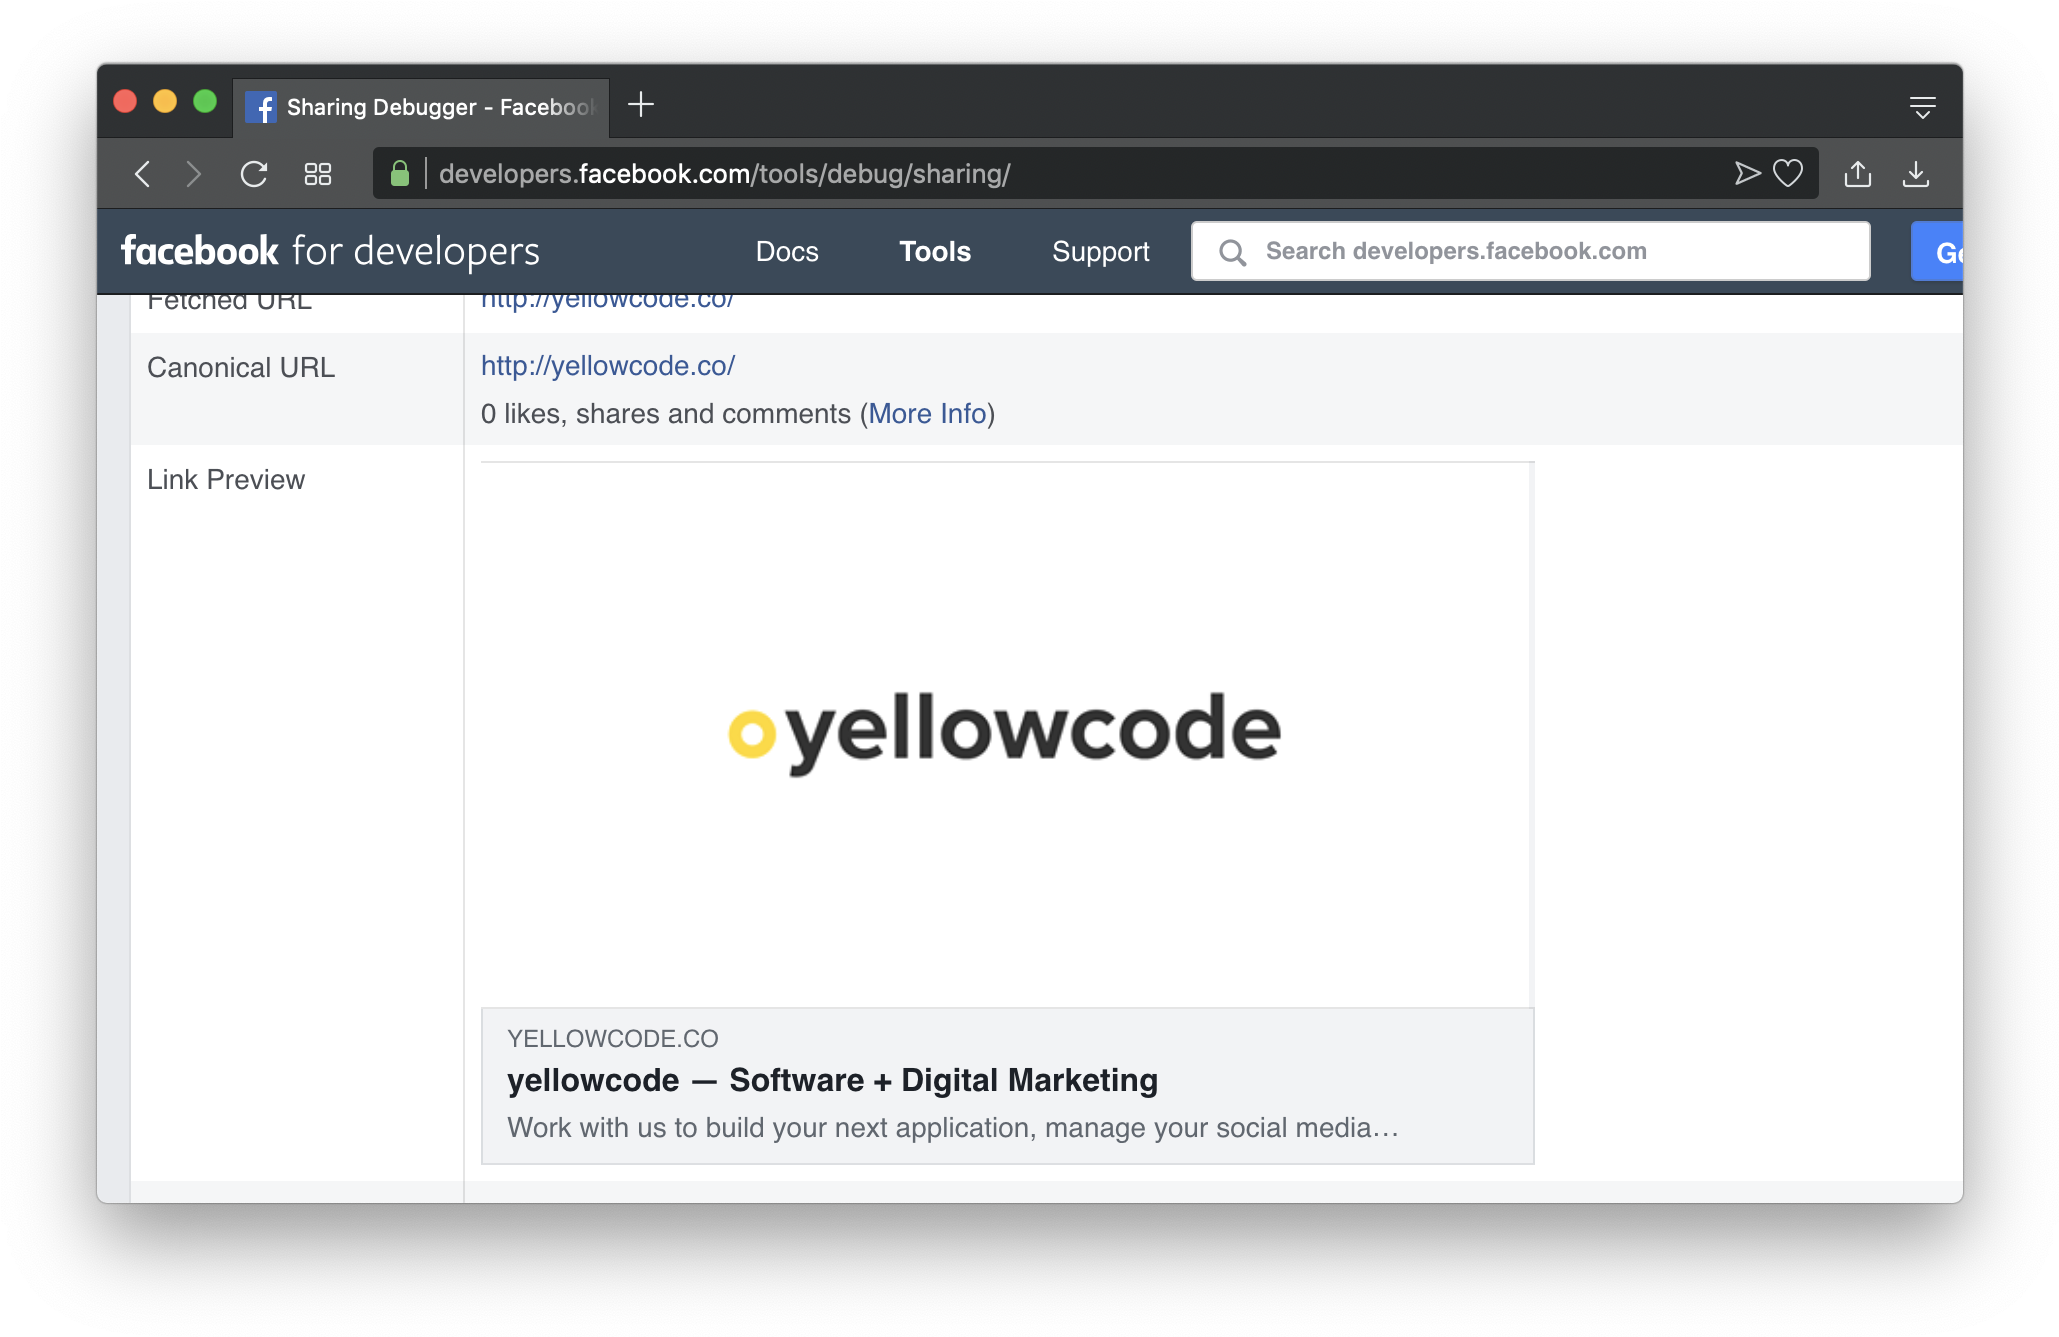Click the YELLOWCODE.CO domain label

click(x=613, y=1039)
